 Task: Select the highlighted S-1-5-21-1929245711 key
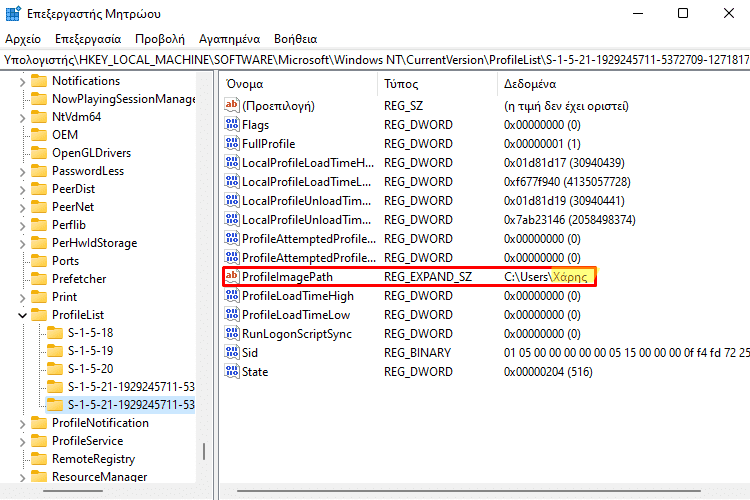(131, 405)
